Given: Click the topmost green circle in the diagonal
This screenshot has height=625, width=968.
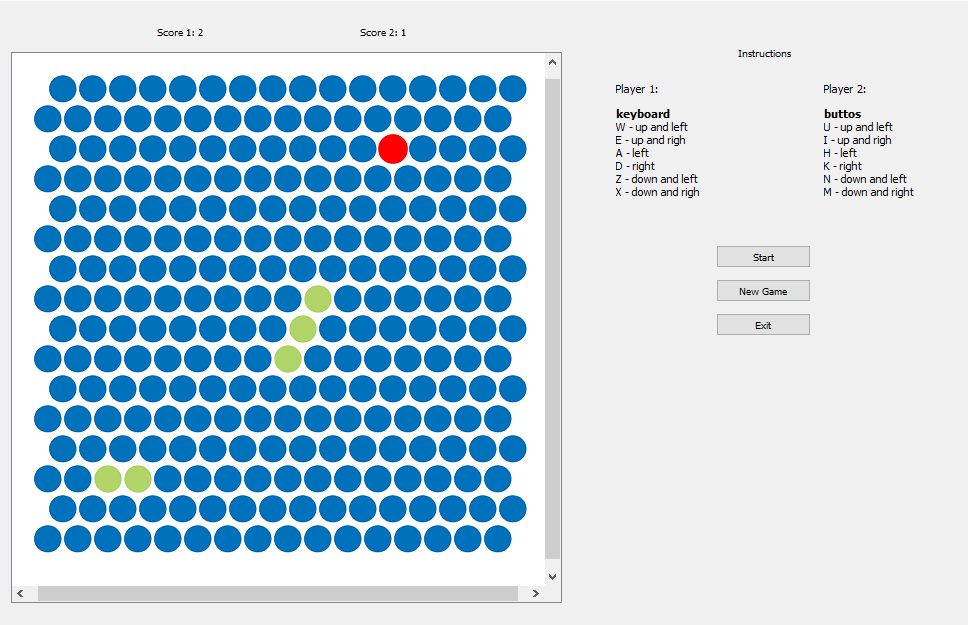Looking at the screenshot, I should 317,299.
